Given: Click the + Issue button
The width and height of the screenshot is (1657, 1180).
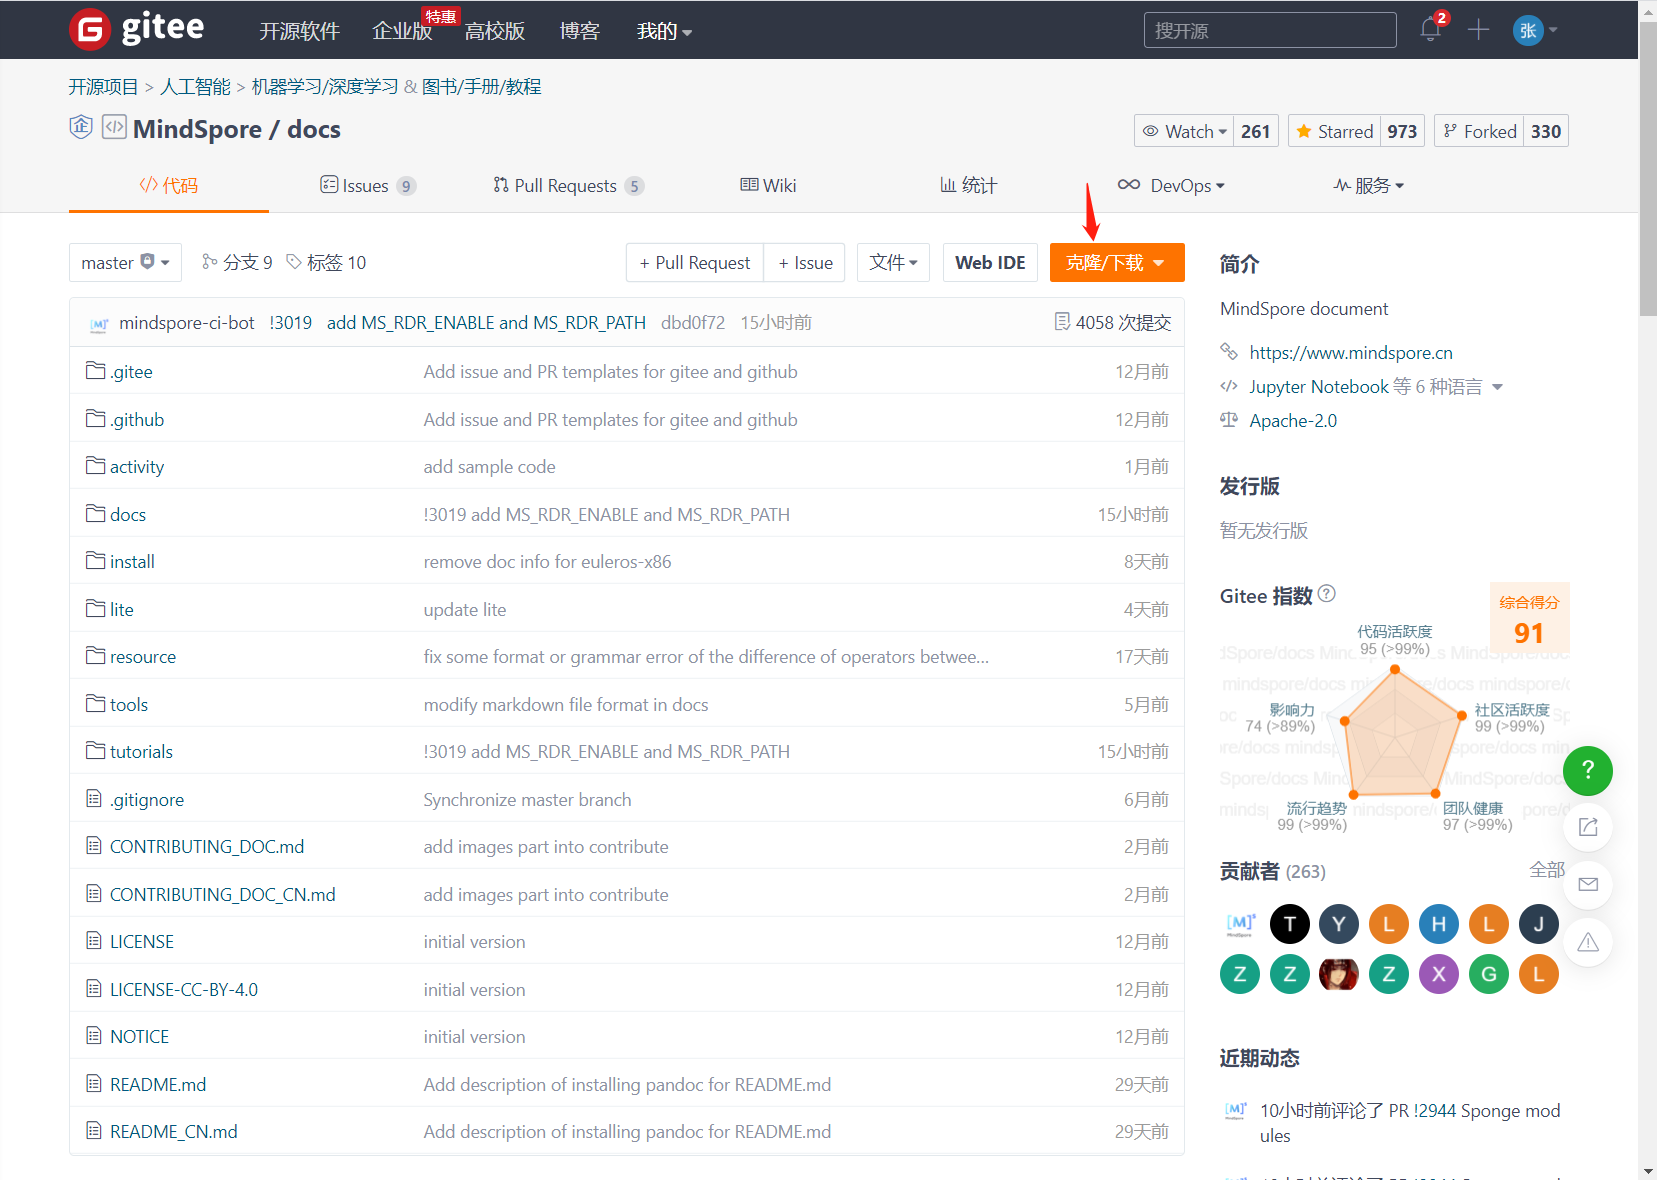Looking at the screenshot, I should (805, 262).
